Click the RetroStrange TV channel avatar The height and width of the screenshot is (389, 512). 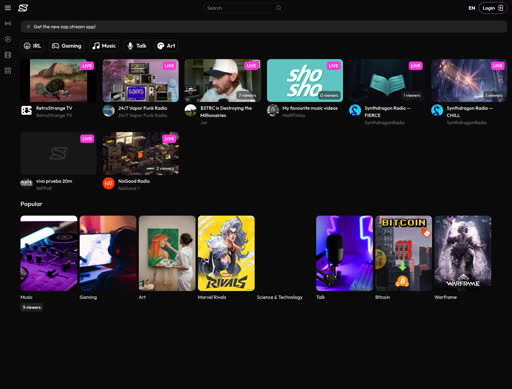[26, 110]
